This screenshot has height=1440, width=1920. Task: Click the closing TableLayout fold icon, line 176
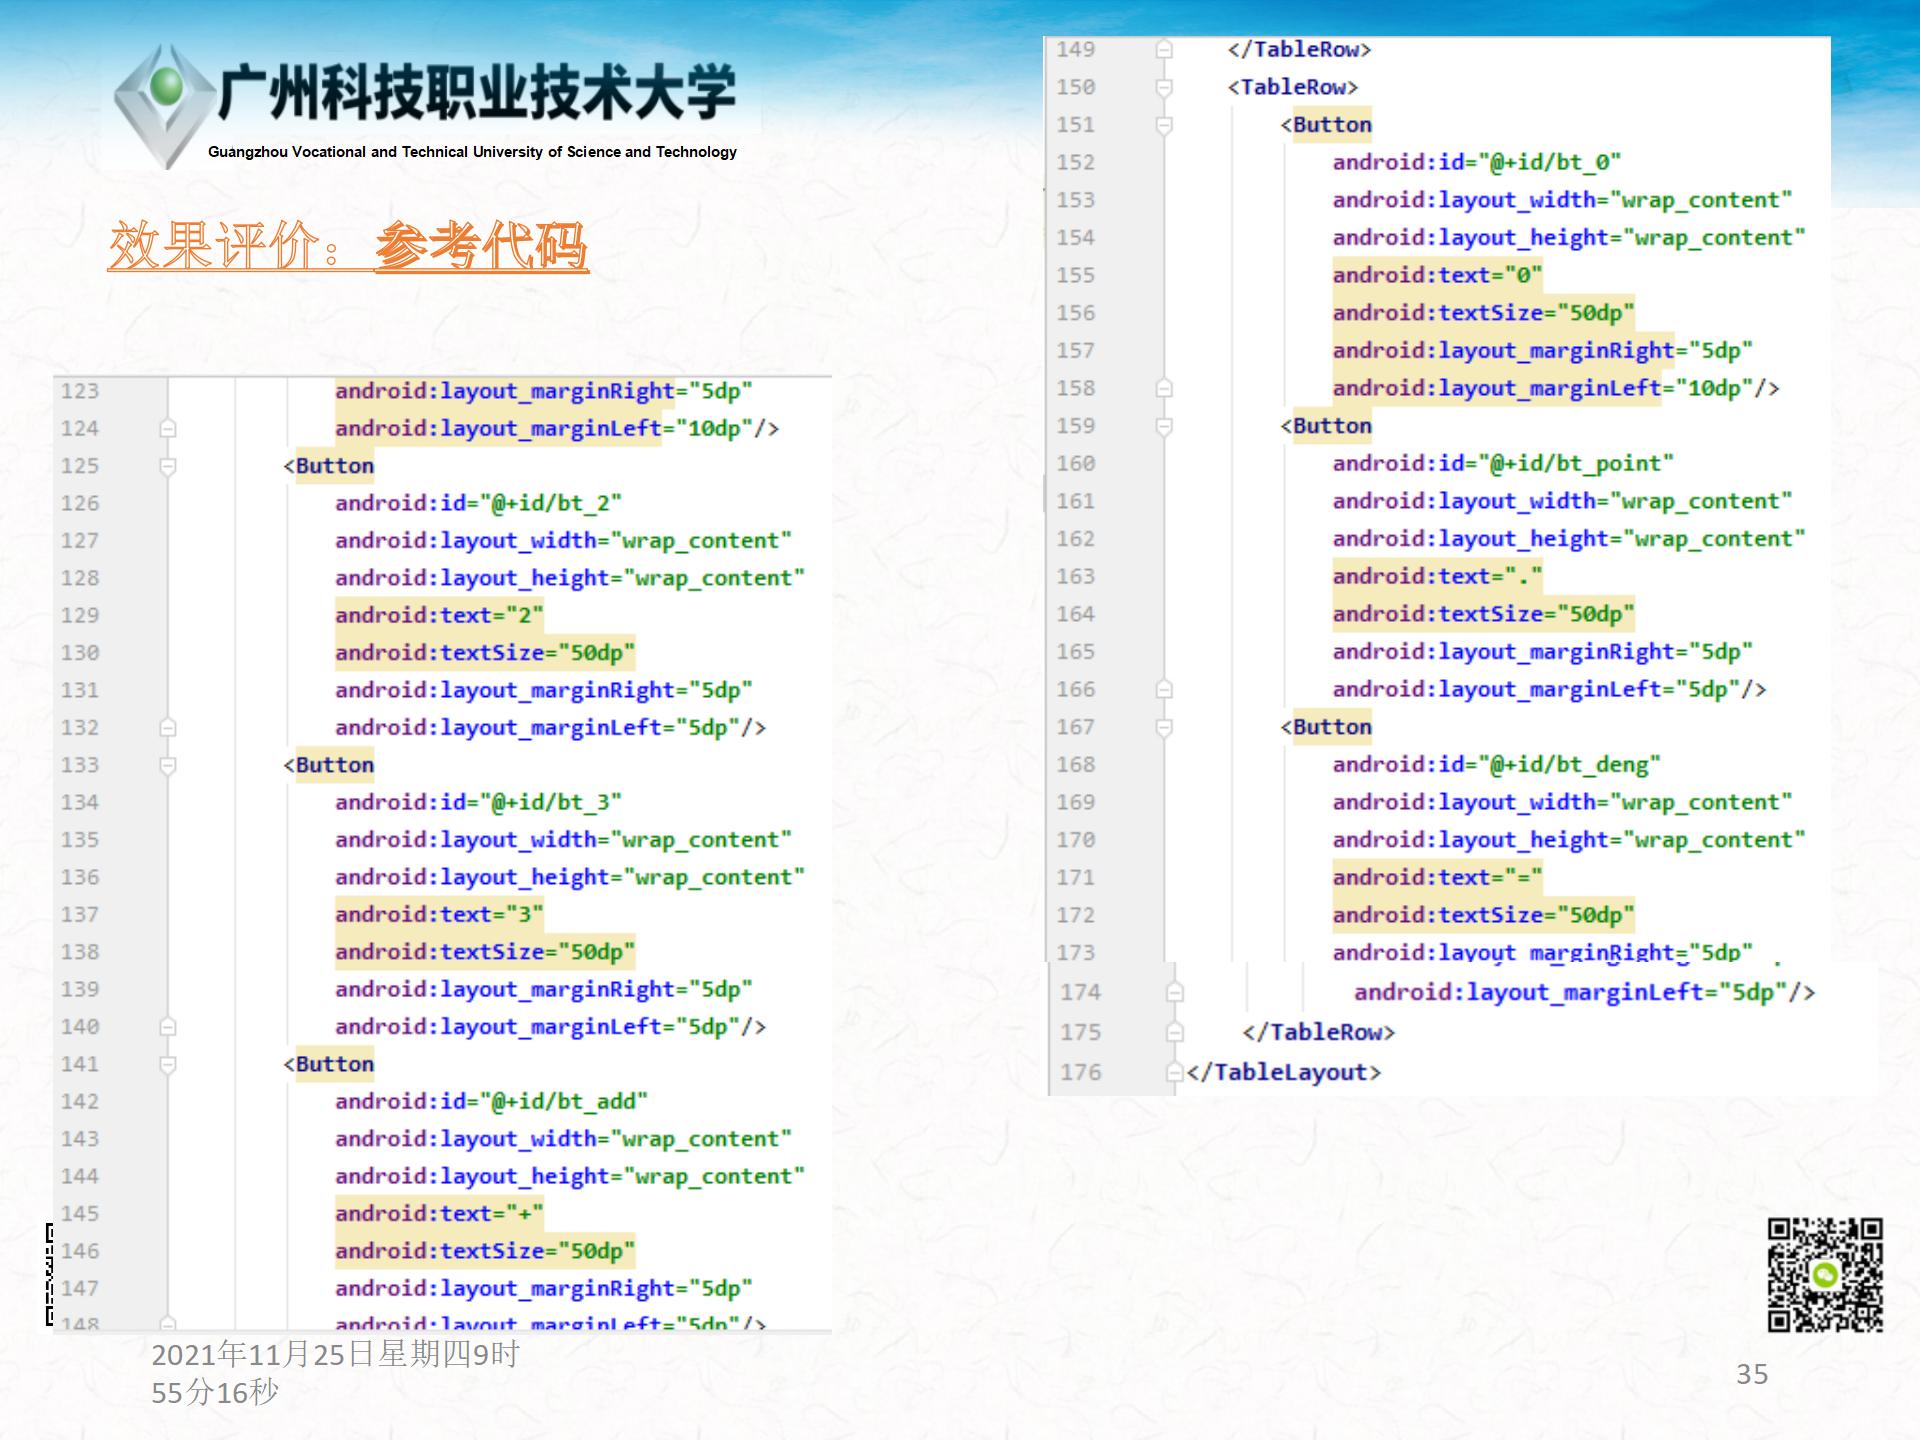click(x=1175, y=1072)
